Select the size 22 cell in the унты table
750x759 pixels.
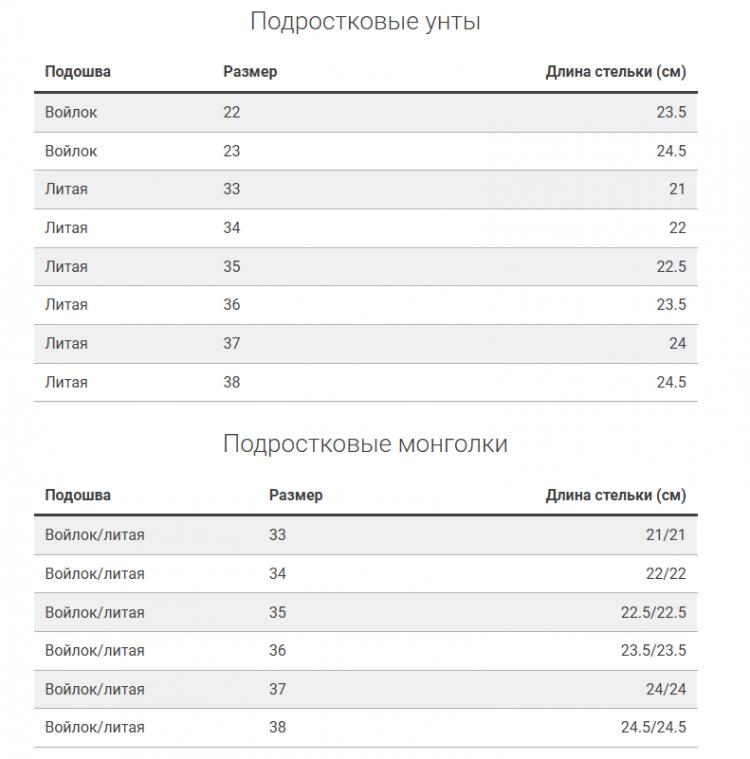pos(232,112)
